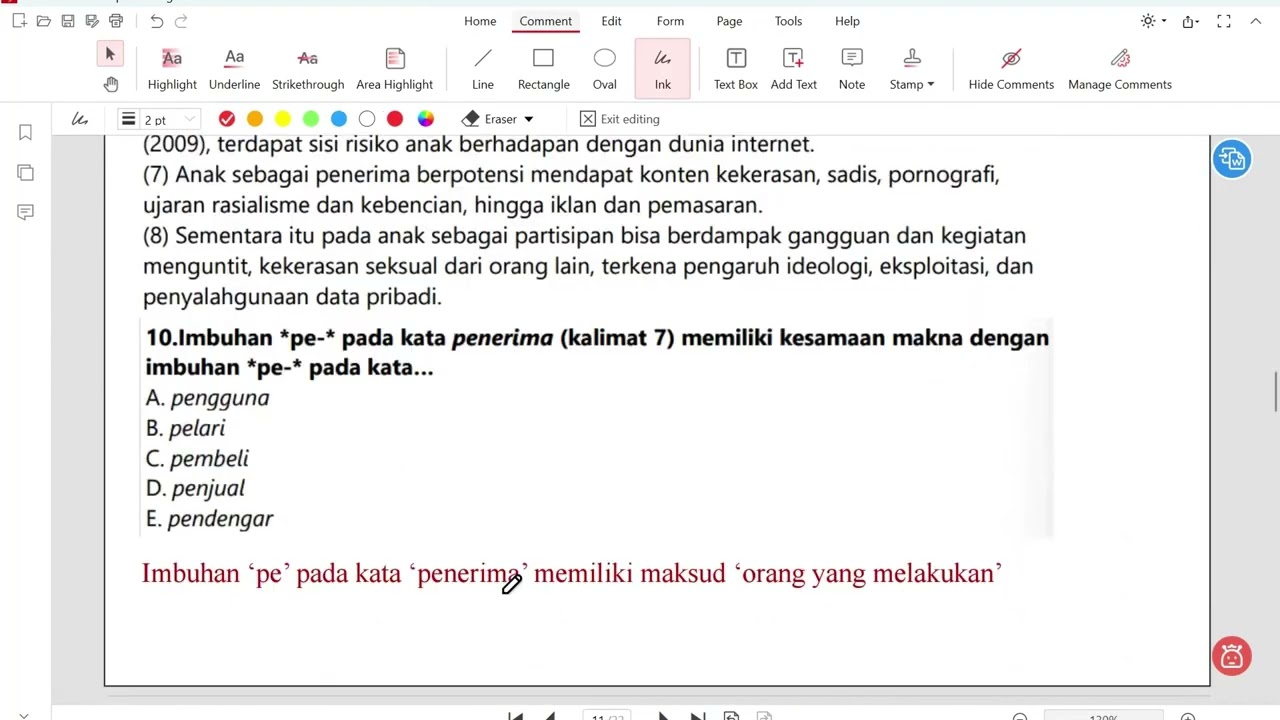Open Manage Comments
Viewport: 1280px width, 720px height.
pos(1120,70)
